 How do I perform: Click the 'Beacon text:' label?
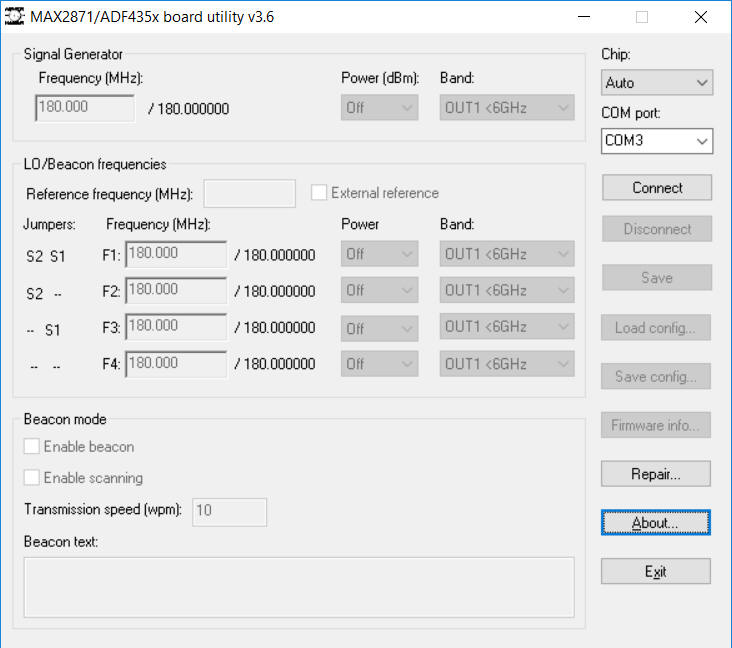point(61,542)
